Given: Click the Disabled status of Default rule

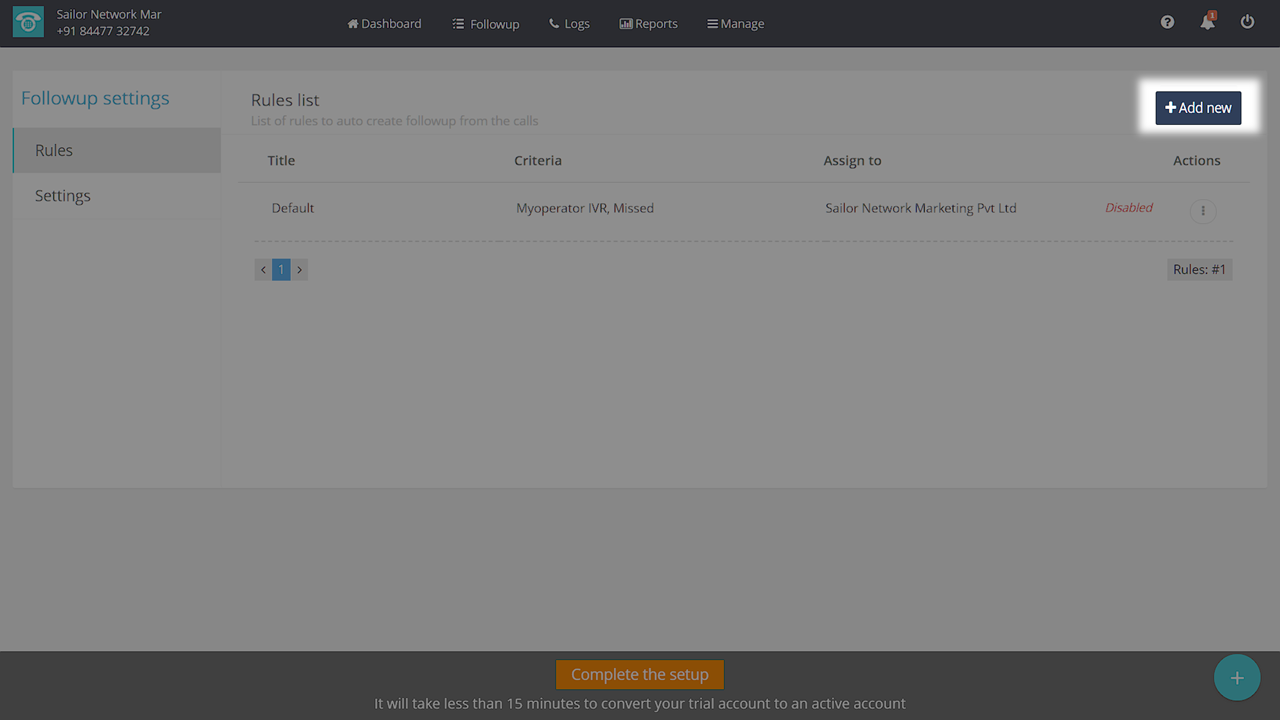Looking at the screenshot, I should pyautogui.click(x=1128, y=208).
